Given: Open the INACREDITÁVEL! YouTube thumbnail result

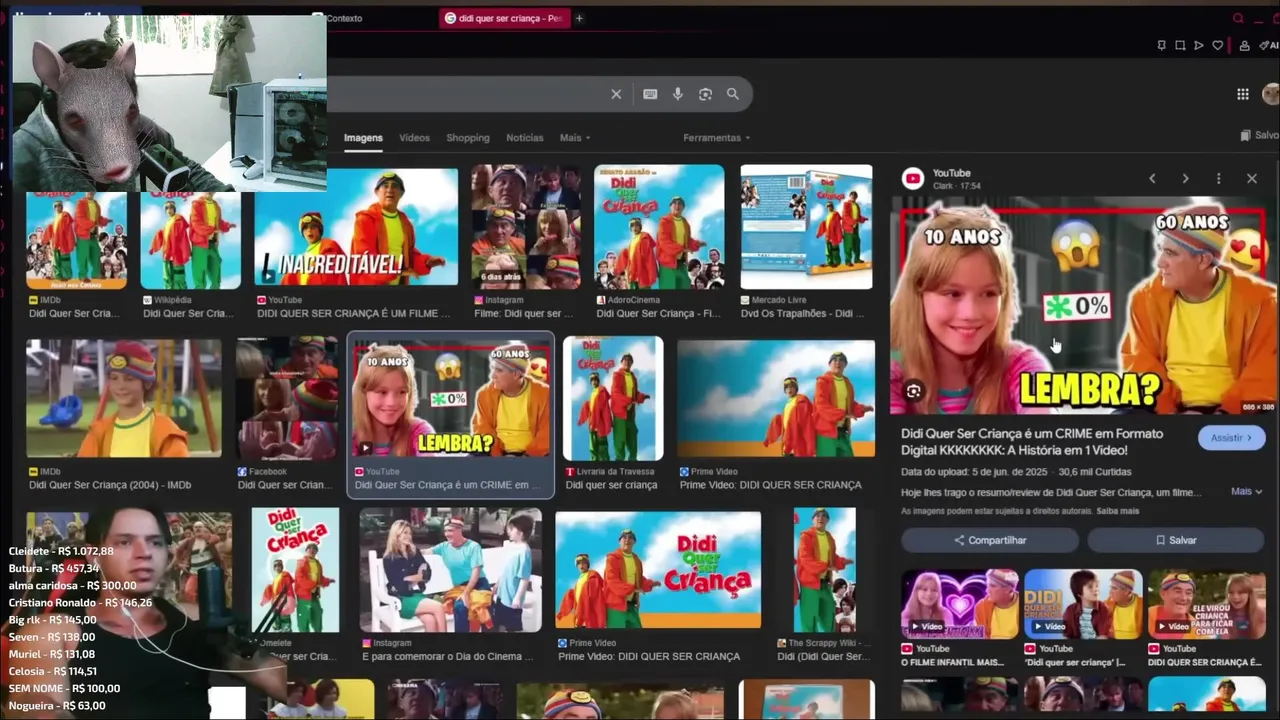Looking at the screenshot, I should [x=356, y=228].
